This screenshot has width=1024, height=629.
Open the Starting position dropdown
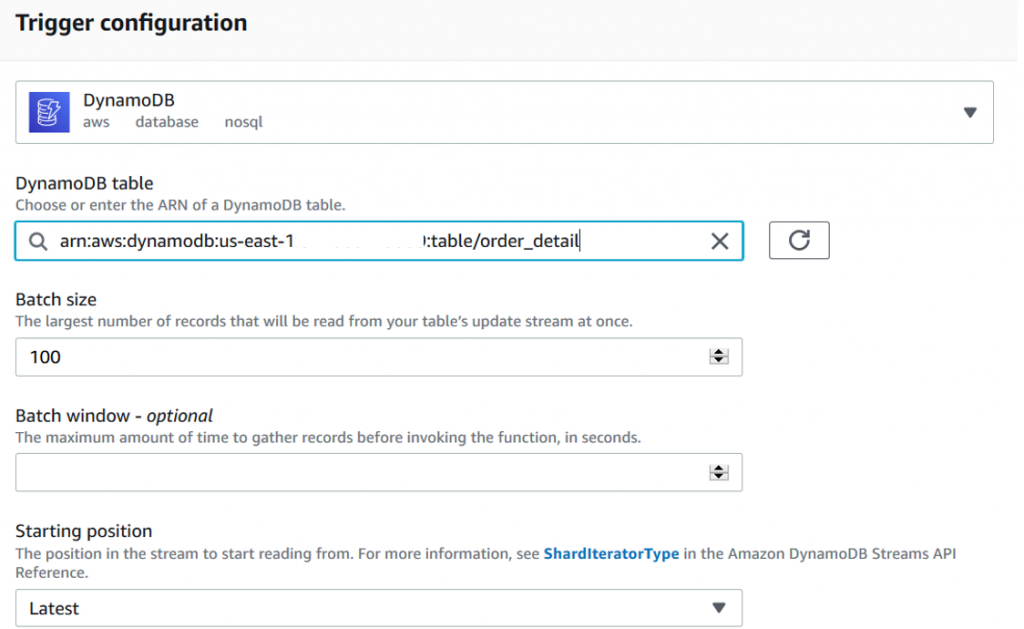tap(378, 608)
